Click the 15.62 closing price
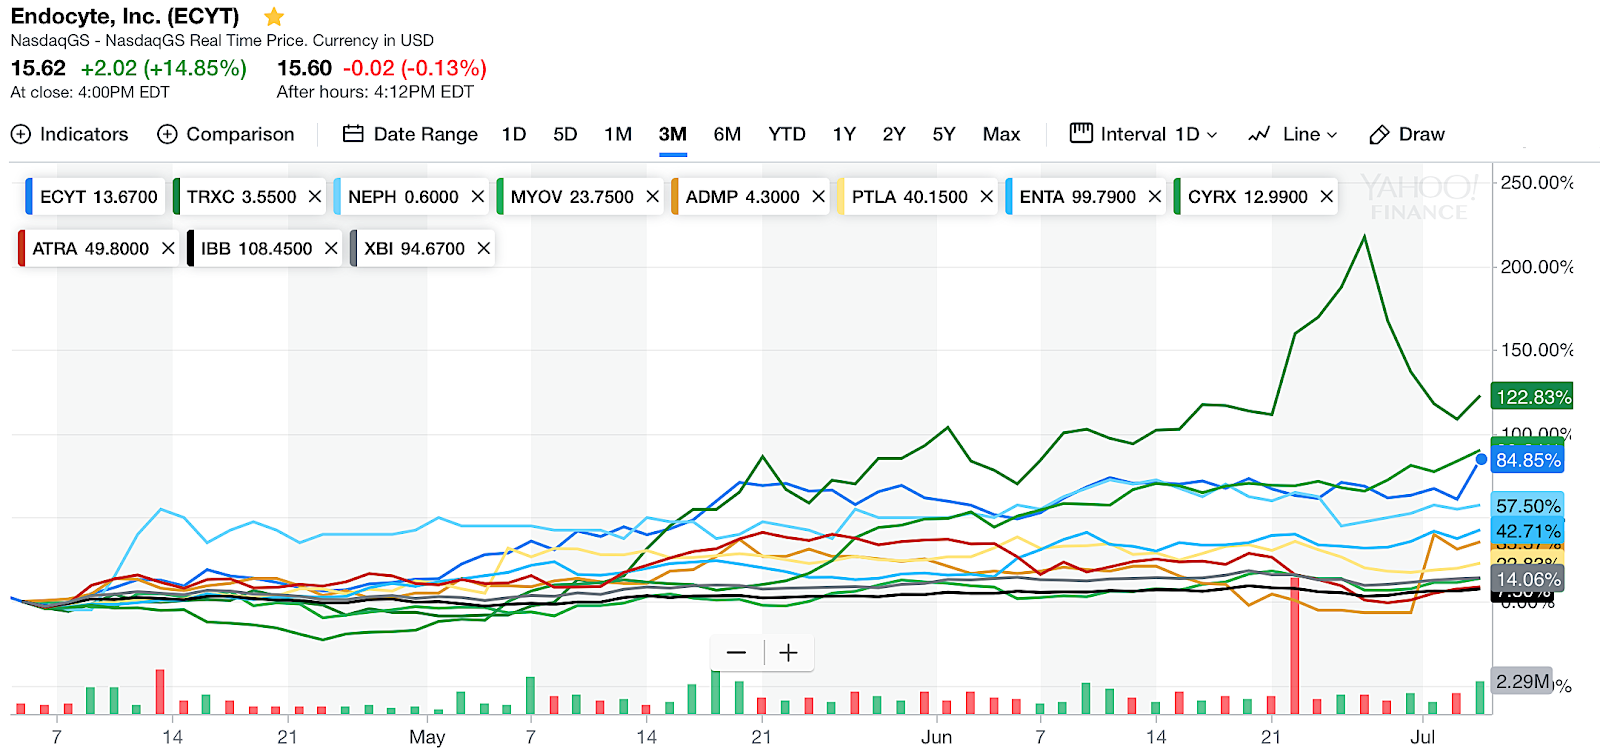This screenshot has height=751, width=1600. 38,68
